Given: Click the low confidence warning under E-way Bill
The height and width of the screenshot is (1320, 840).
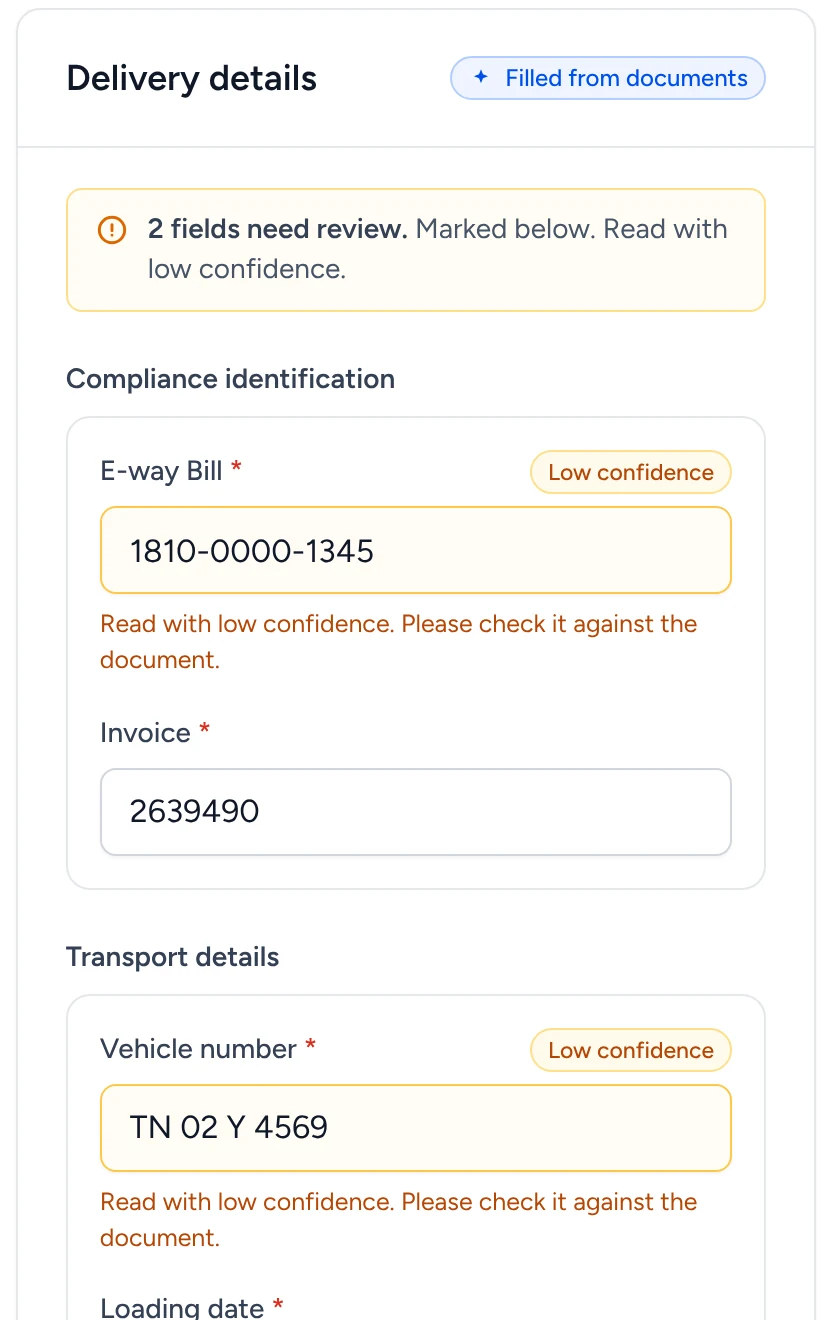Looking at the screenshot, I should point(399,642).
